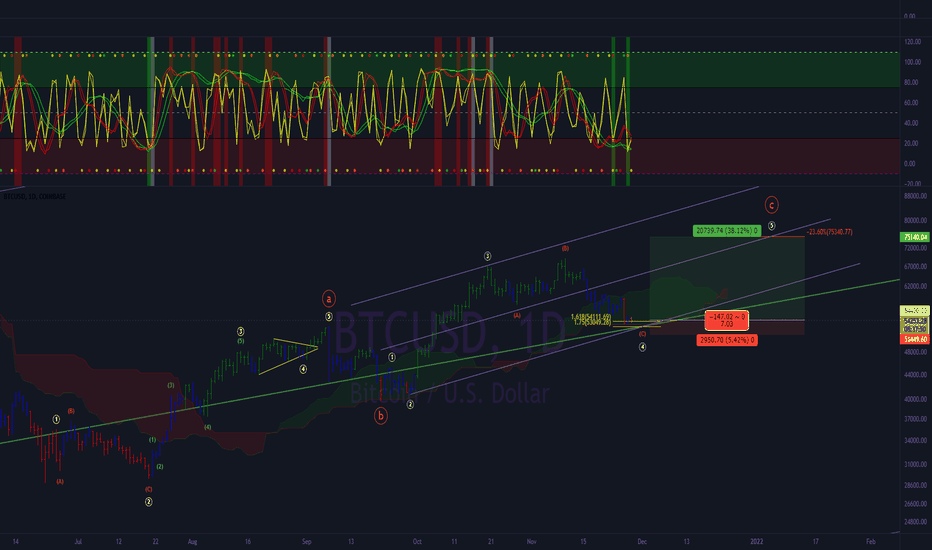Click the green 20739.74 (38.12%) profit label
Image resolution: width=932 pixels, height=550 pixels.
click(x=726, y=231)
